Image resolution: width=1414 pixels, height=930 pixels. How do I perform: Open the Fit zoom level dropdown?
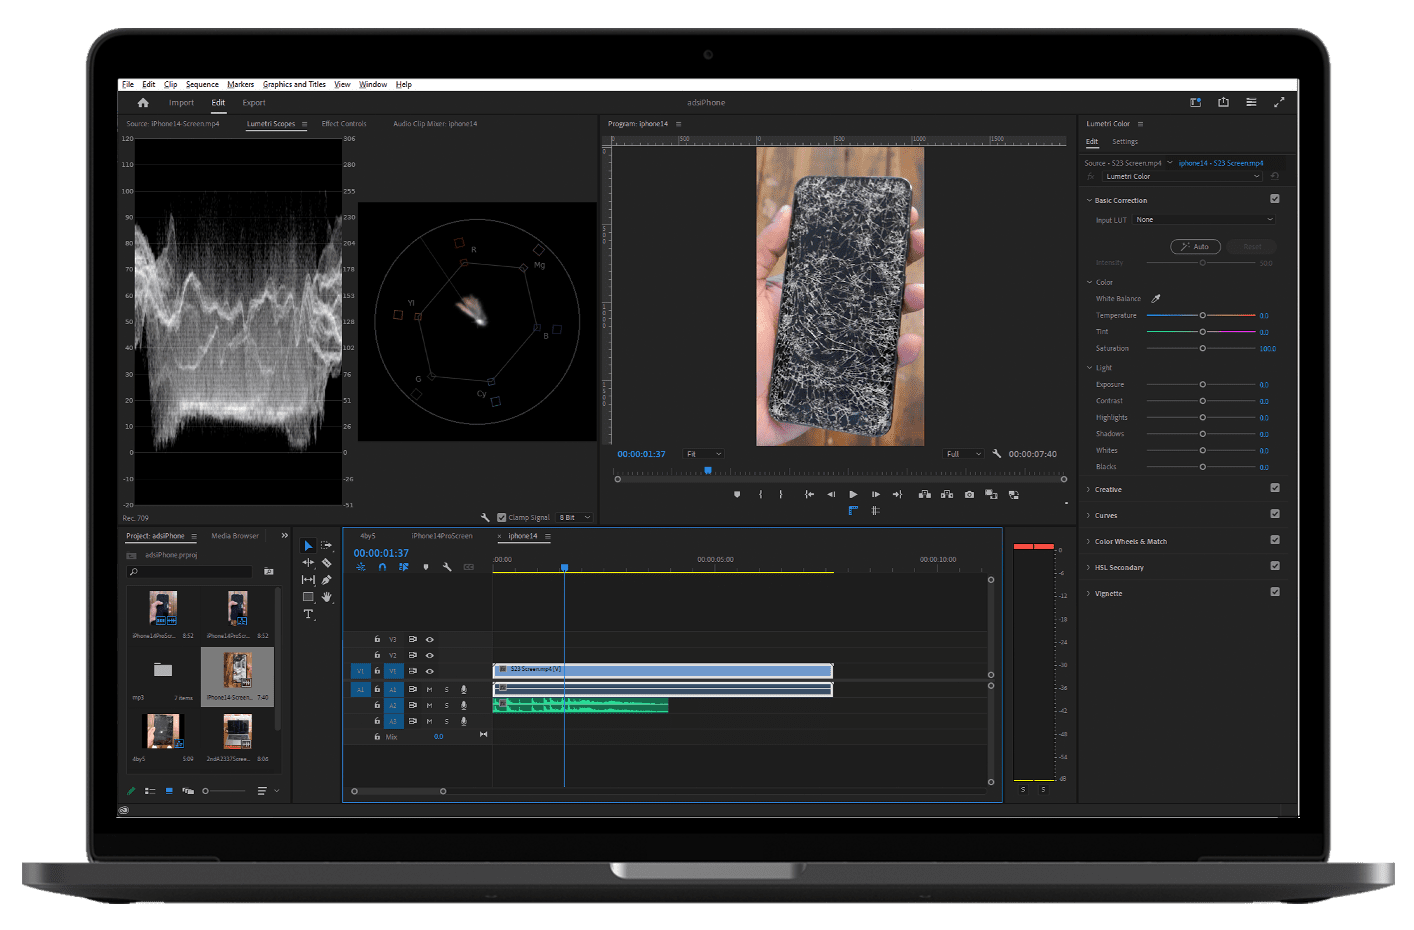[x=704, y=454]
